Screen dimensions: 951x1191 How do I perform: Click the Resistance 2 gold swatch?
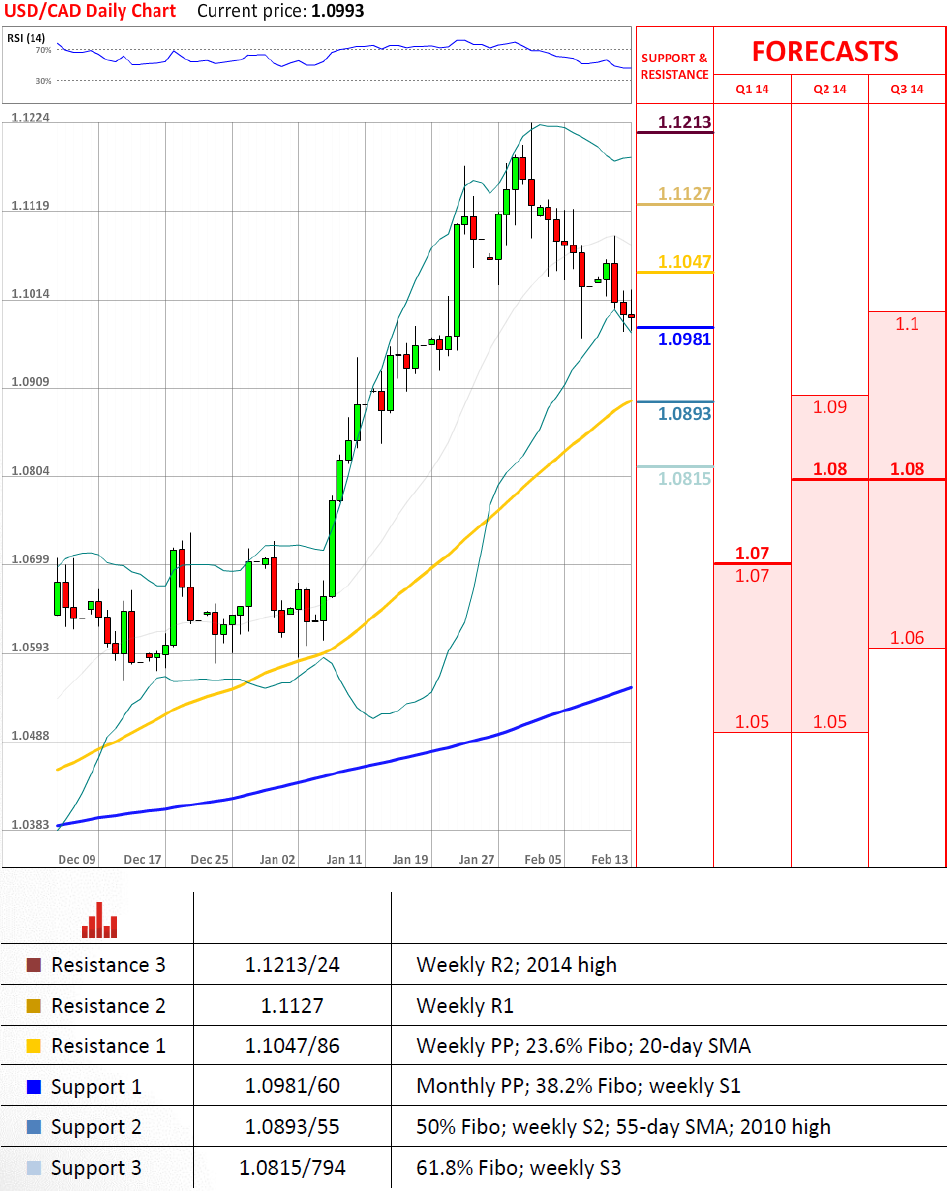pyautogui.click(x=33, y=1006)
